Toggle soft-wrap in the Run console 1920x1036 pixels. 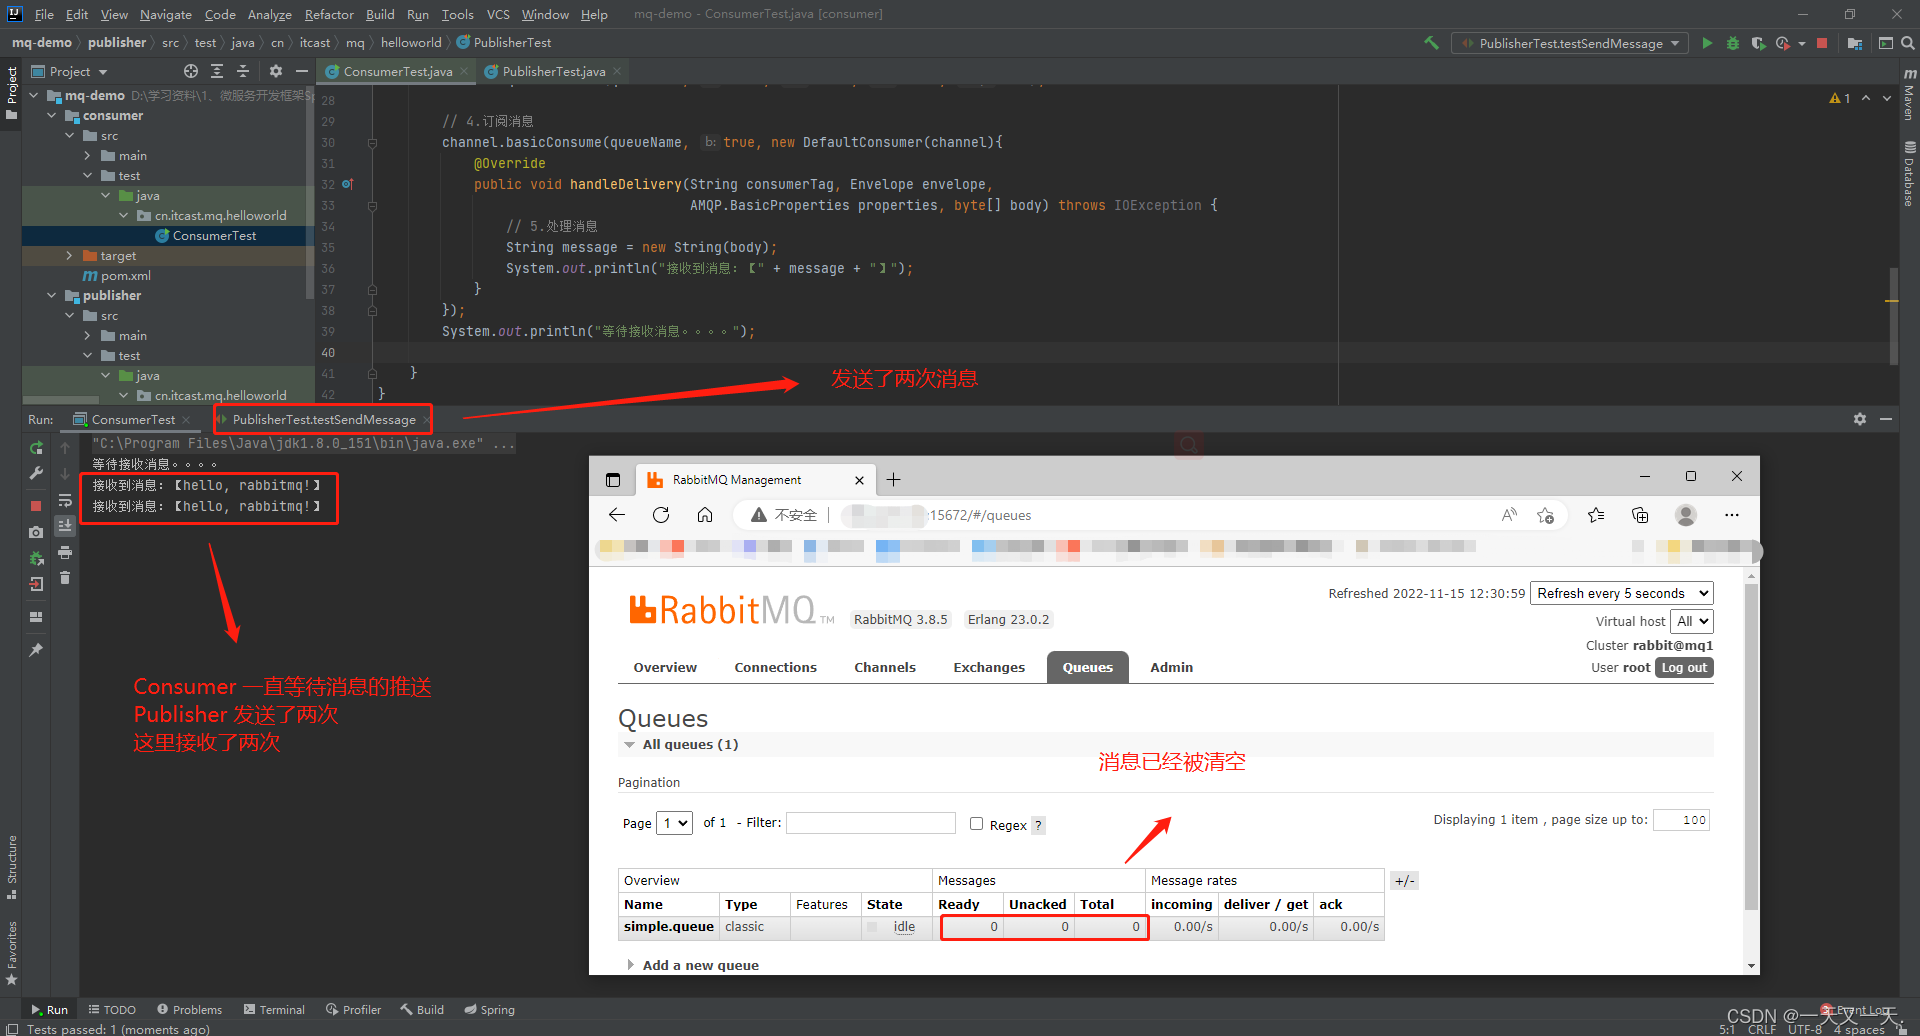pos(66,502)
